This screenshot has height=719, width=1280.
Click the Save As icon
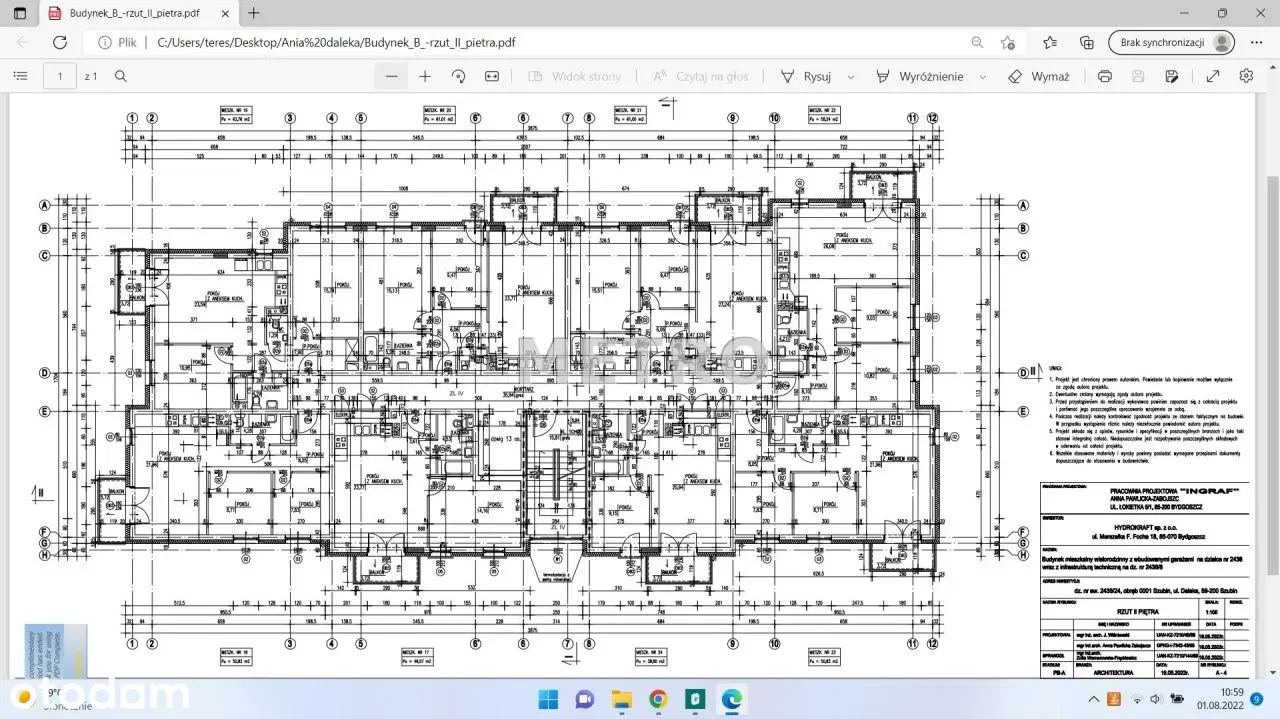click(1172, 76)
